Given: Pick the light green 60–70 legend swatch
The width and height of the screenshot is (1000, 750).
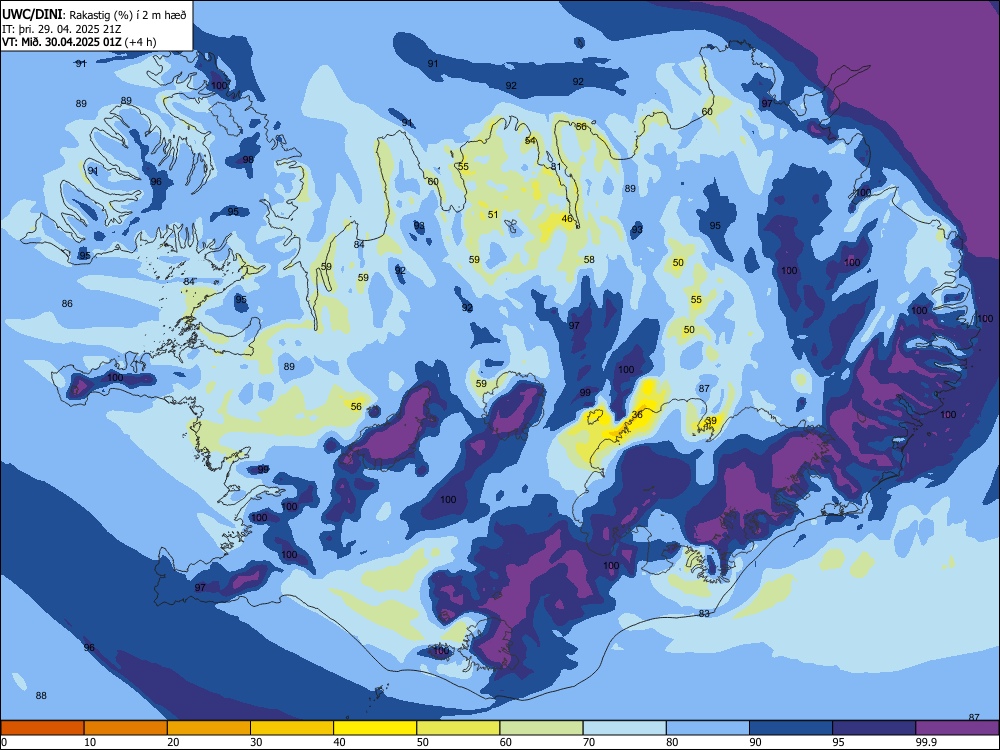Looking at the screenshot, I should pyautogui.click(x=541, y=728).
